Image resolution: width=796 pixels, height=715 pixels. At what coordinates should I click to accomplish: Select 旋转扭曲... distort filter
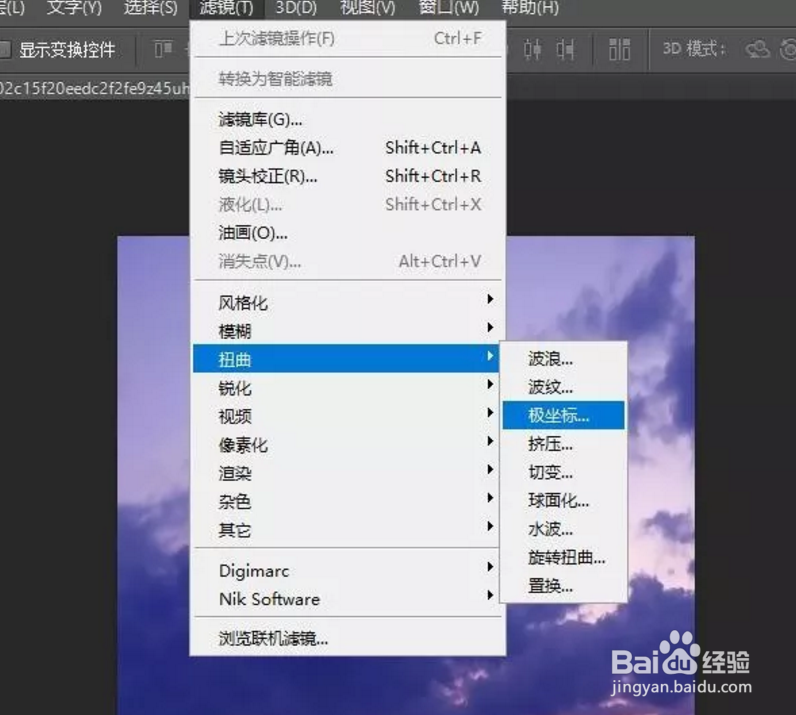[x=563, y=558]
